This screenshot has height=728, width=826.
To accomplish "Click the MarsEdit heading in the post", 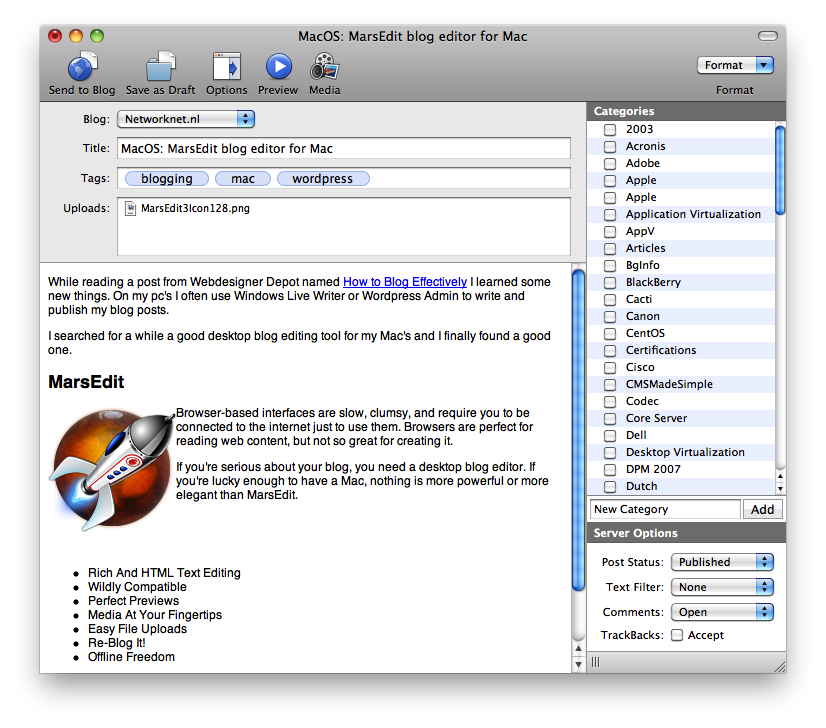I will (86, 382).
